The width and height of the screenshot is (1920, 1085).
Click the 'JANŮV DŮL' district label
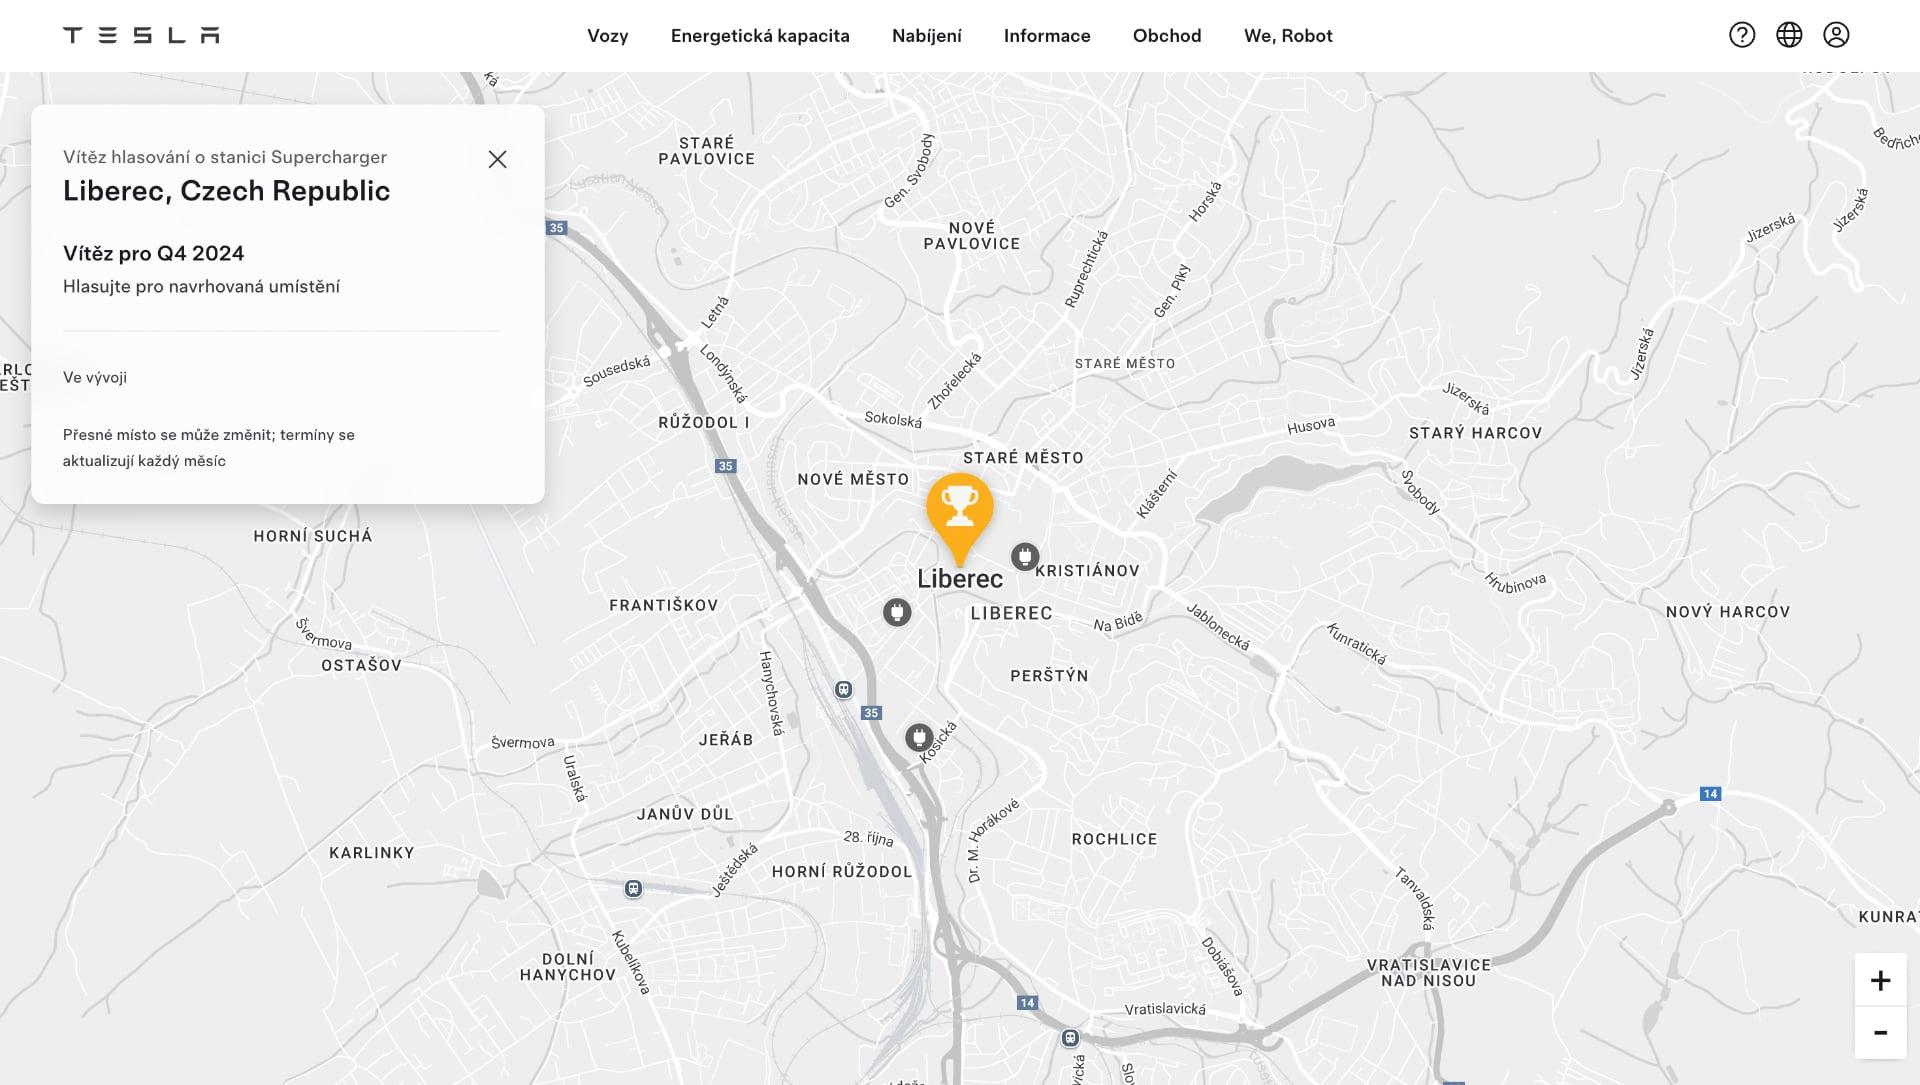[x=685, y=815]
